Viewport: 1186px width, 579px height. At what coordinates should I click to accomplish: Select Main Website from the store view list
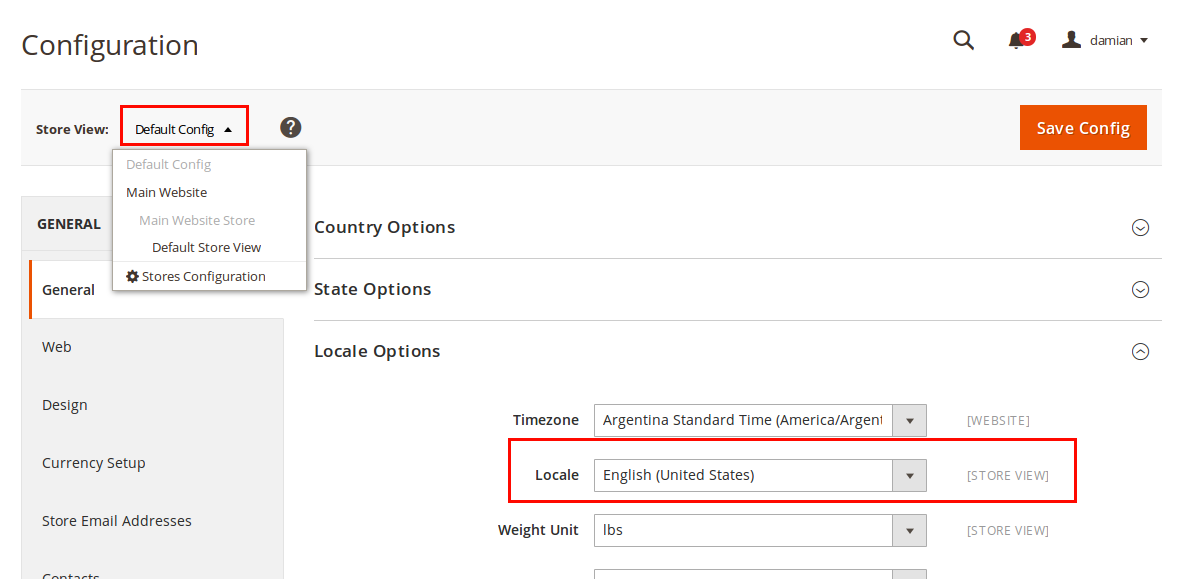(x=166, y=192)
